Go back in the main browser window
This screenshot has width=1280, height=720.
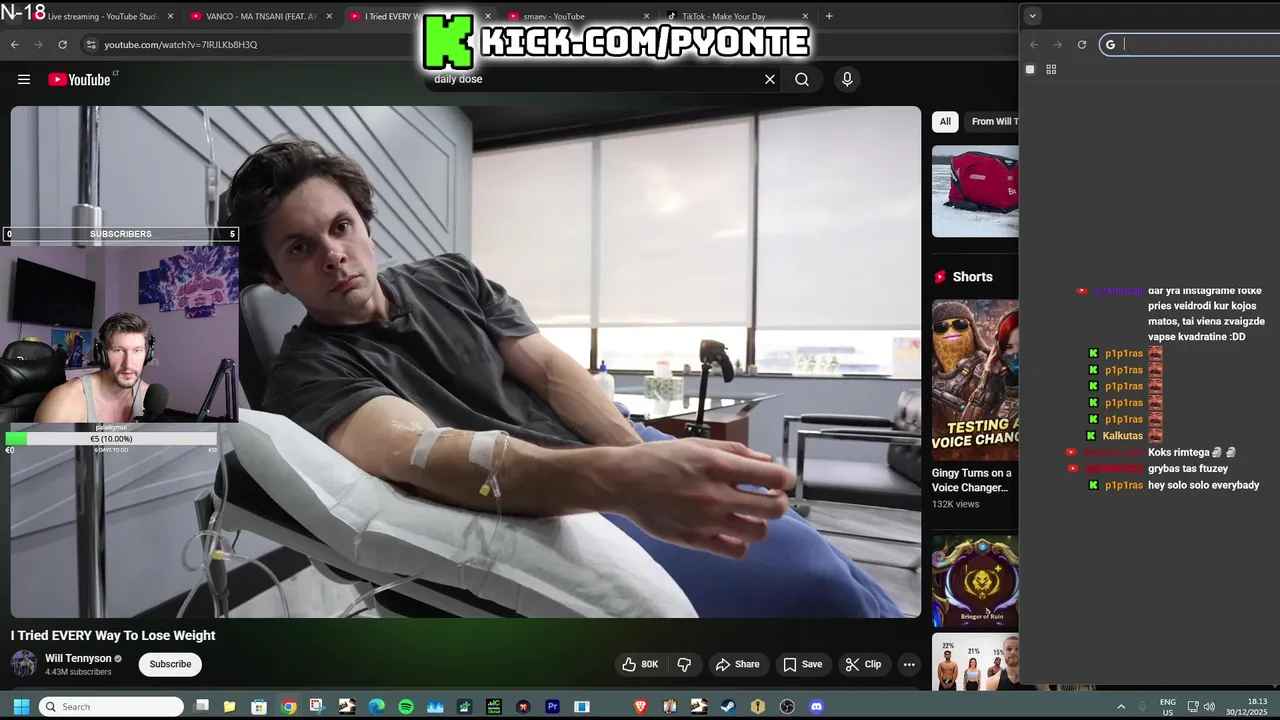coord(14,45)
